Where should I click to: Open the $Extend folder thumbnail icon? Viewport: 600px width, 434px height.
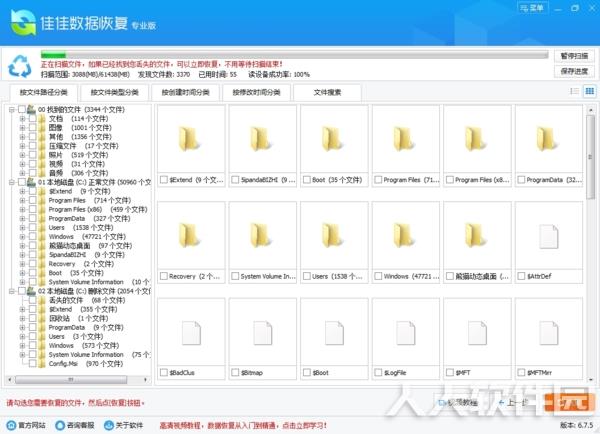[188, 139]
